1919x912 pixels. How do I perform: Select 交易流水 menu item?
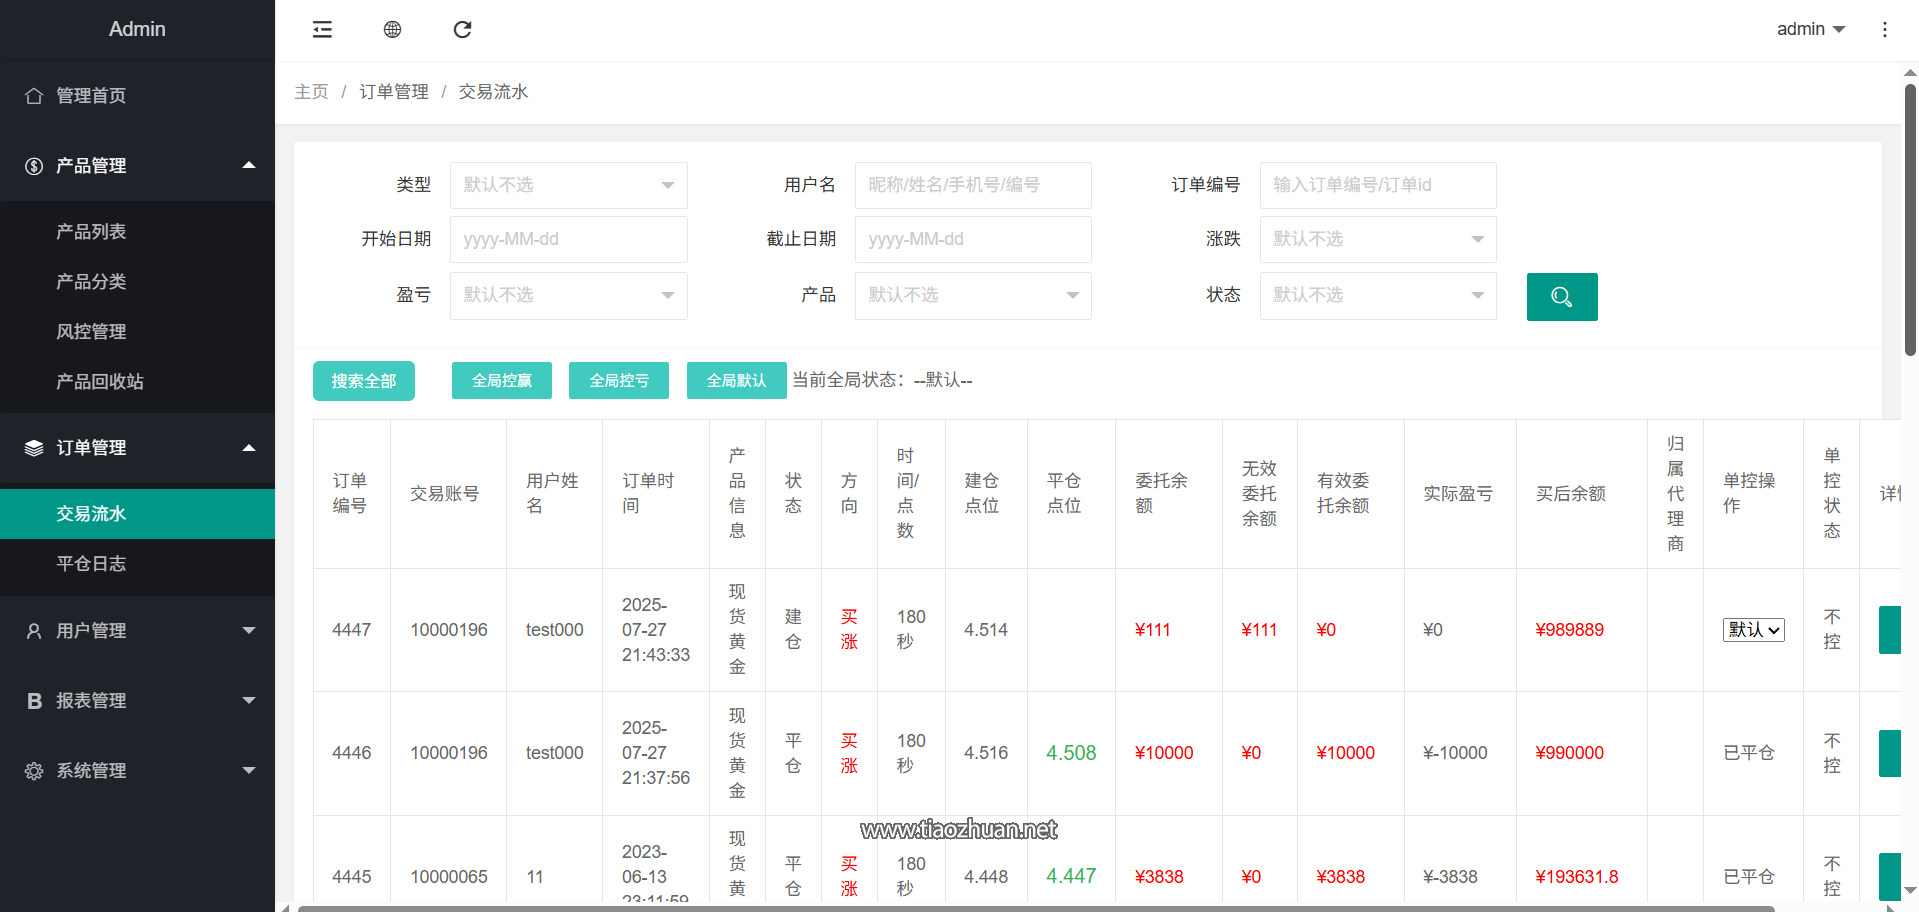(x=137, y=514)
